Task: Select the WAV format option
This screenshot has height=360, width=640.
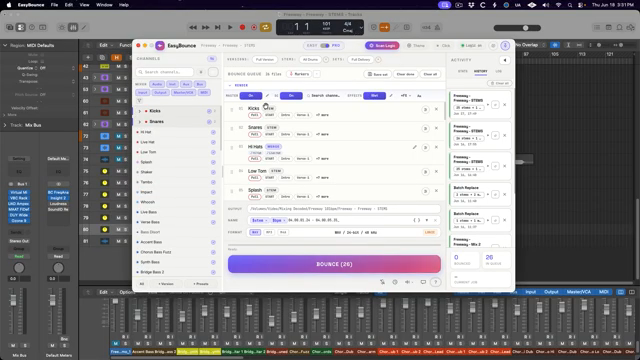Action: [255, 232]
